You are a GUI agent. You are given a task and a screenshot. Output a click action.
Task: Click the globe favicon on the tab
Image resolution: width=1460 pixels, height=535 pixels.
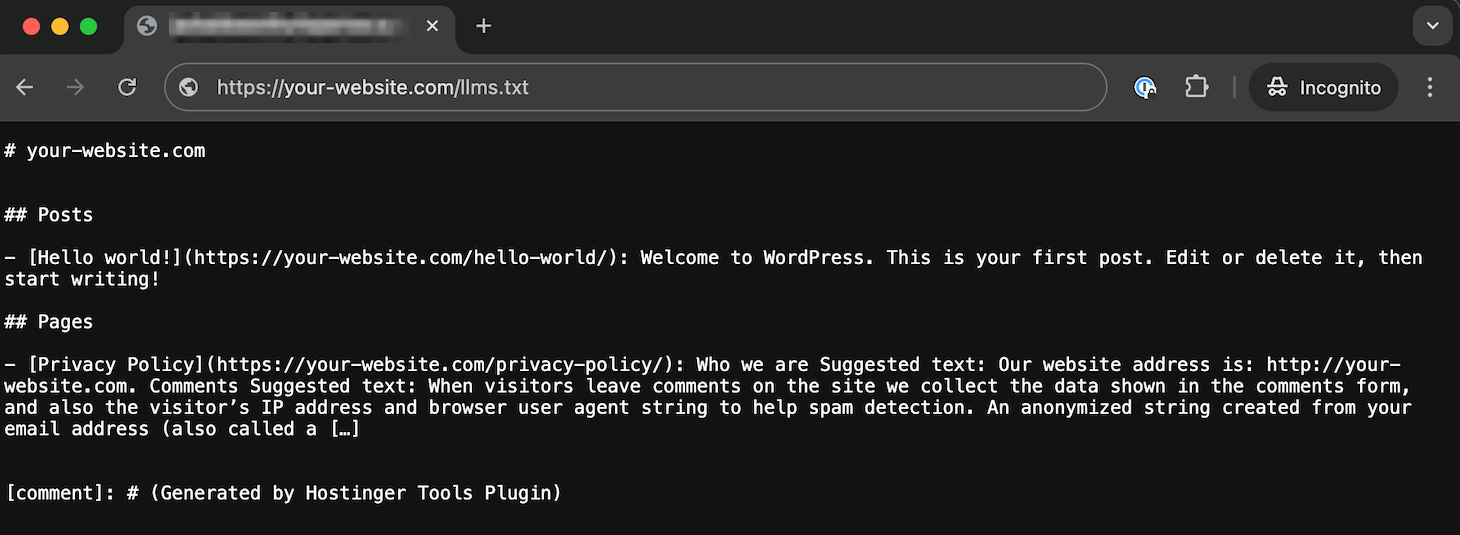click(147, 26)
